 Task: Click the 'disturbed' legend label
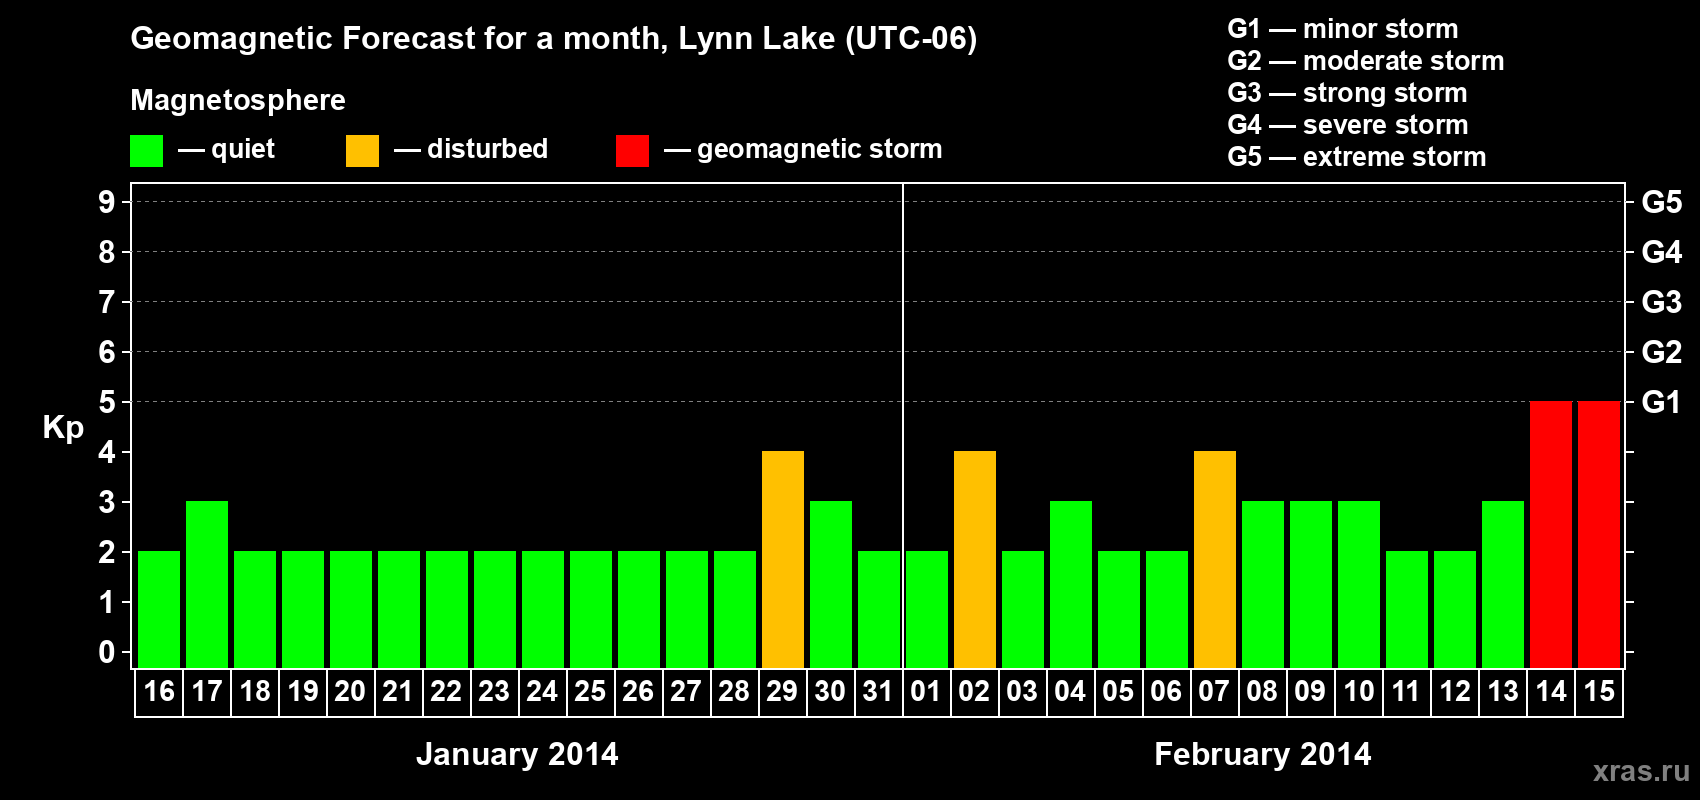[x=487, y=149]
